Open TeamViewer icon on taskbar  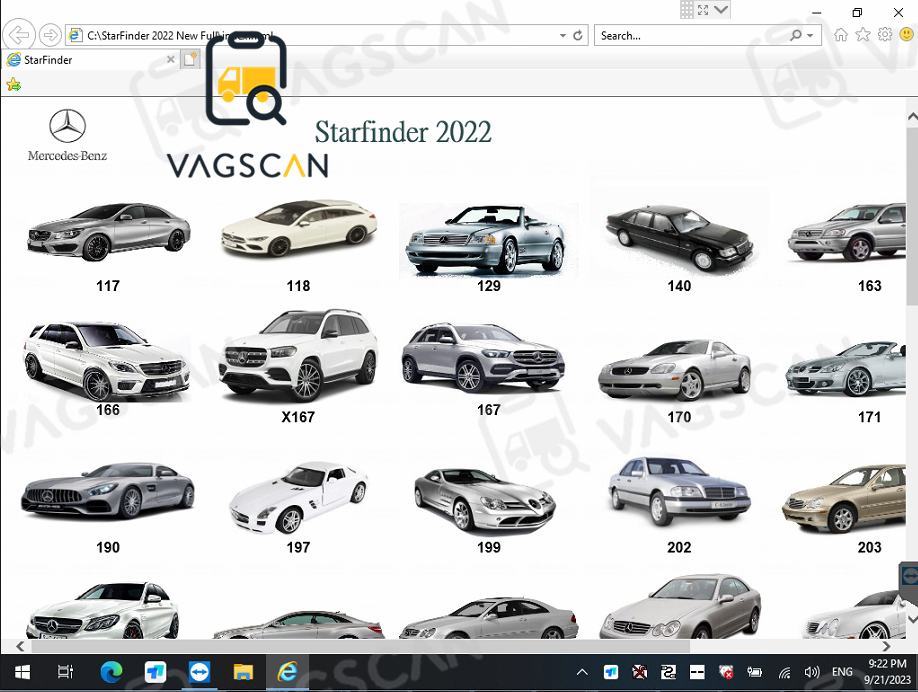(200, 673)
